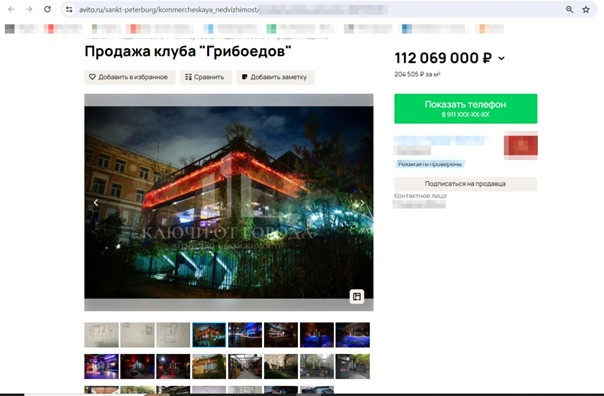Click Показать телефон green button
The width and height of the screenshot is (604, 396).
coord(465,109)
